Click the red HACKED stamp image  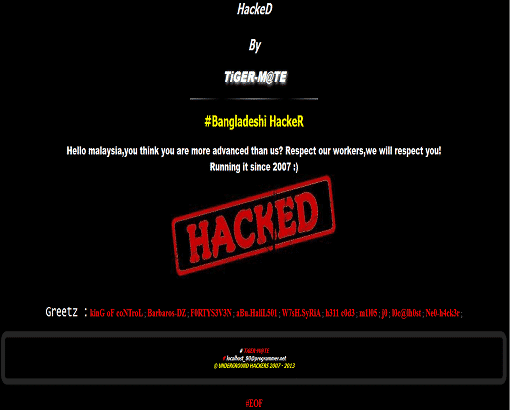(x=254, y=226)
